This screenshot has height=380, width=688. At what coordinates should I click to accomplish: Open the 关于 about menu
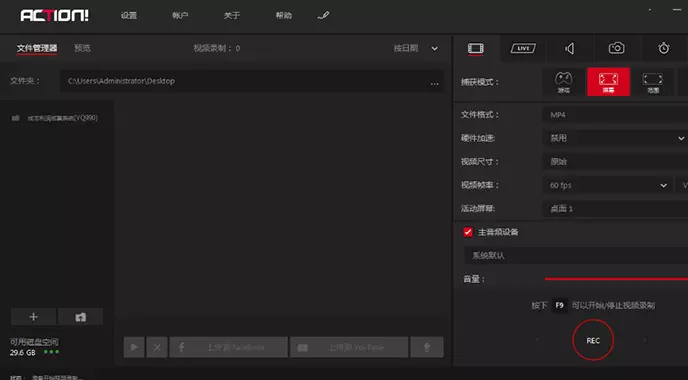(x=232, y=16)
